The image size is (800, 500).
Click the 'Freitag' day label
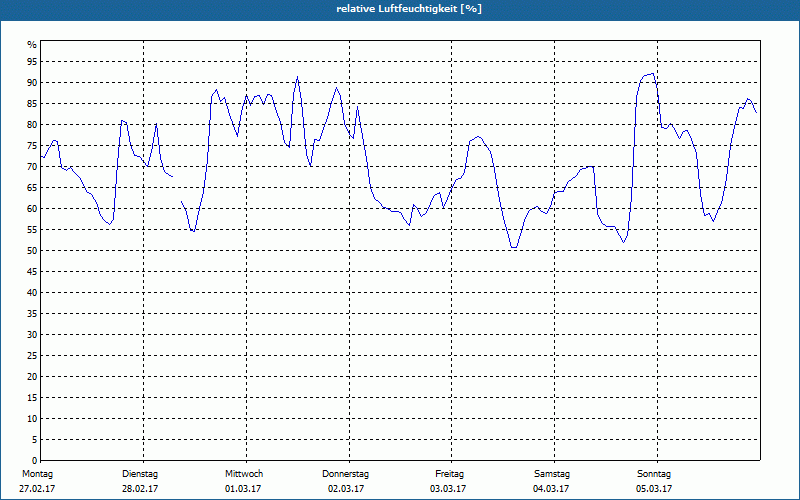click(x=449, y=474)
